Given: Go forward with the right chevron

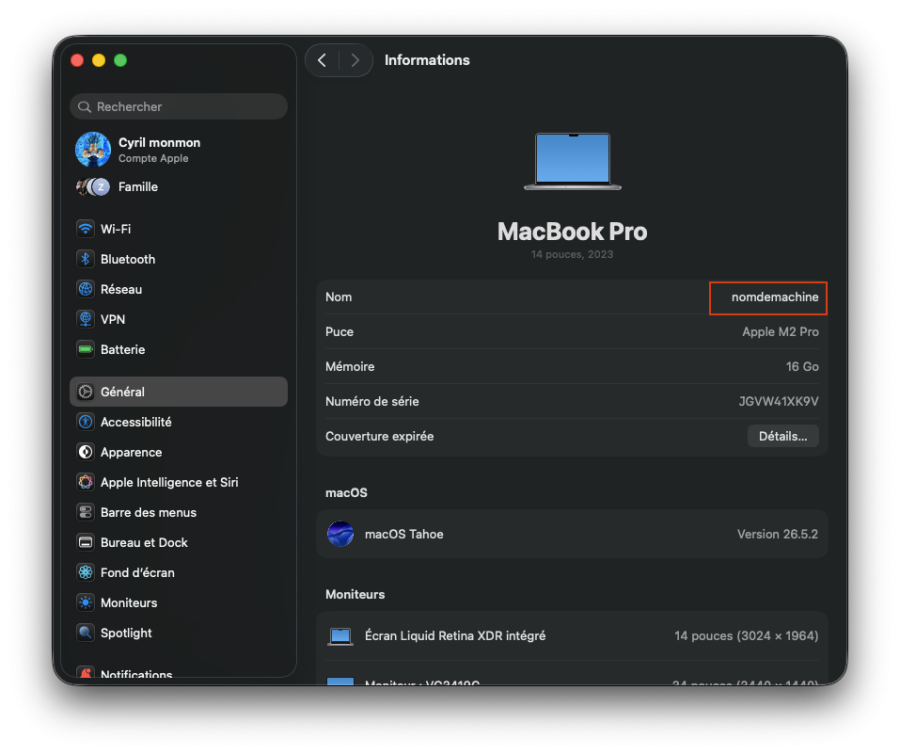Looking at the screenshot, I should [355, 60].
